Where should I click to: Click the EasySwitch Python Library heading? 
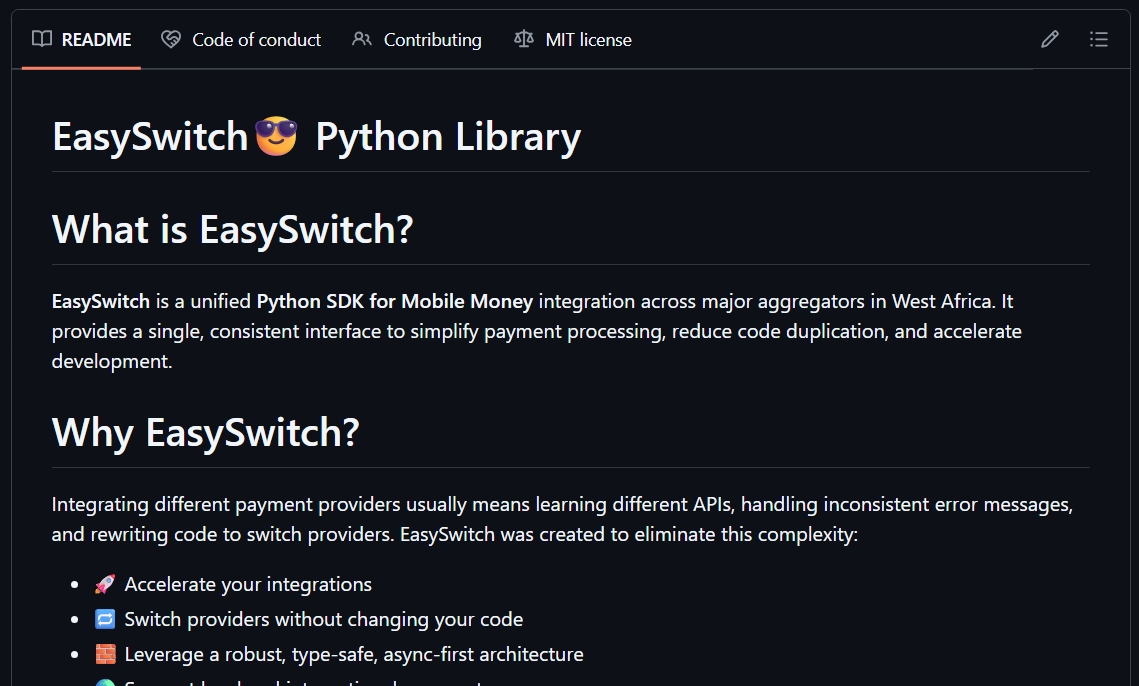click(316, 136)
